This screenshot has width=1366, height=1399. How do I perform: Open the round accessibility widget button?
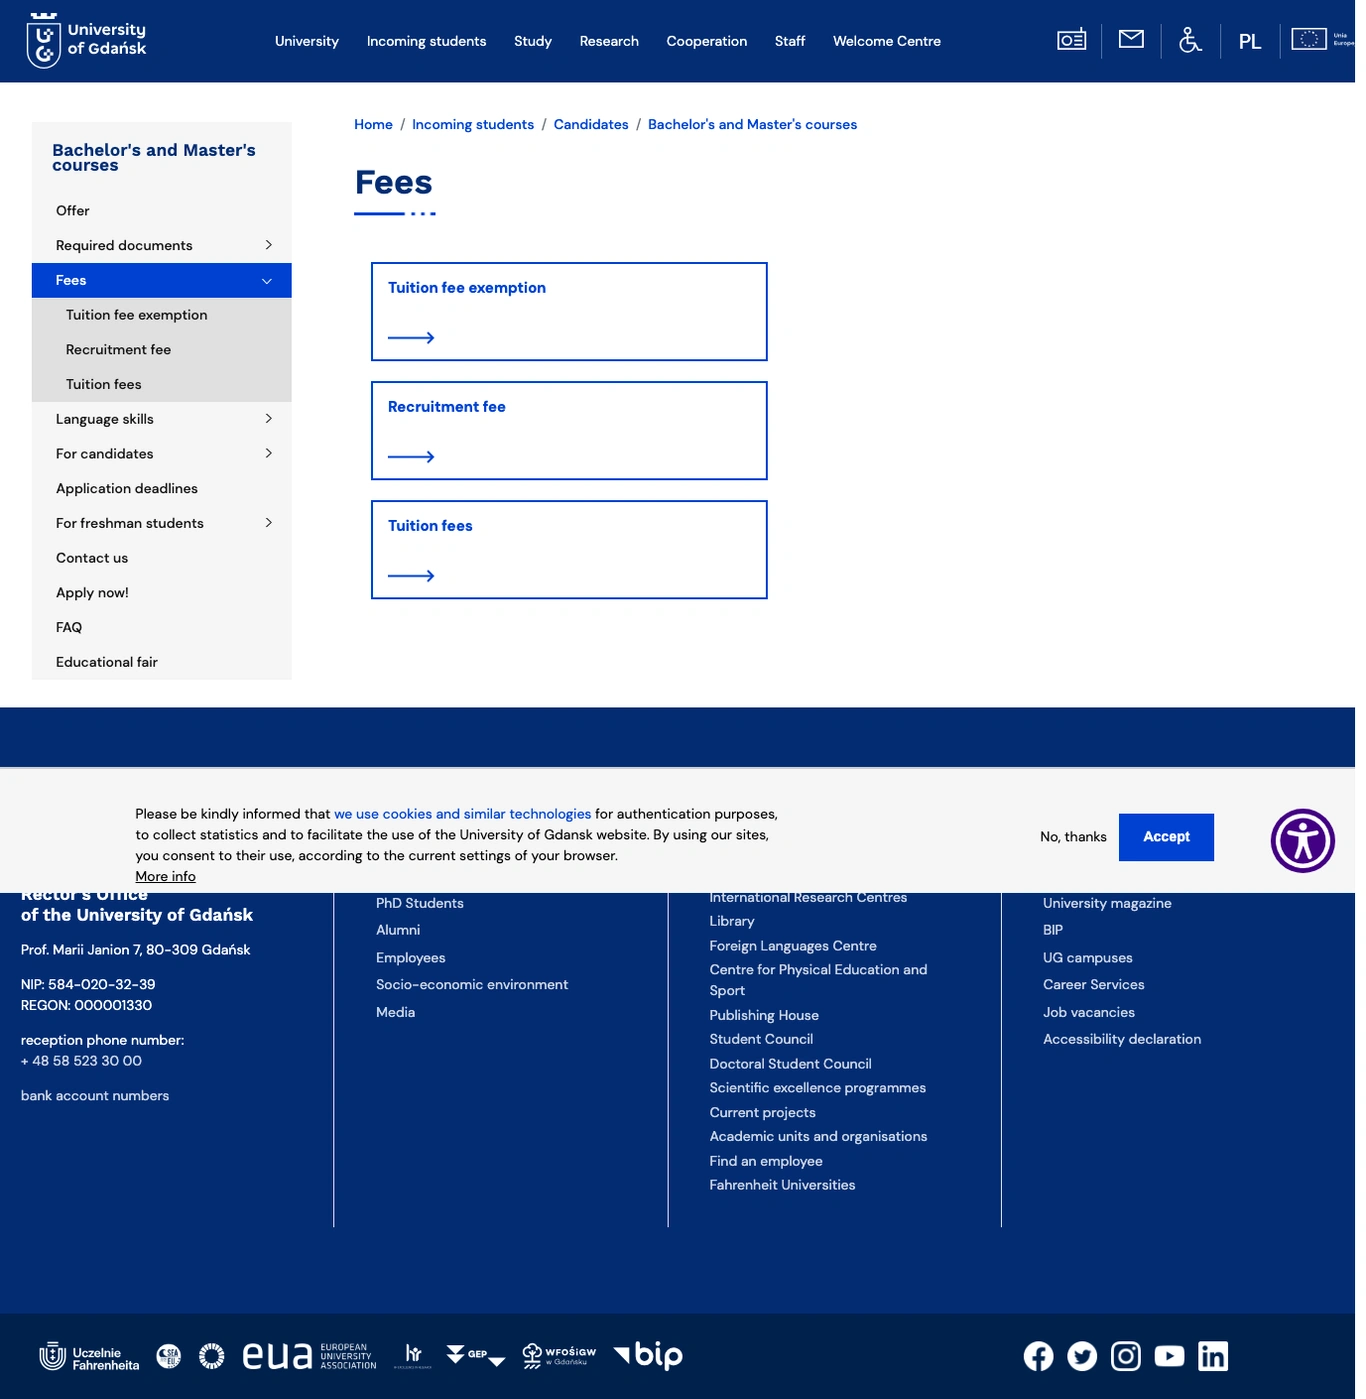1302,840
